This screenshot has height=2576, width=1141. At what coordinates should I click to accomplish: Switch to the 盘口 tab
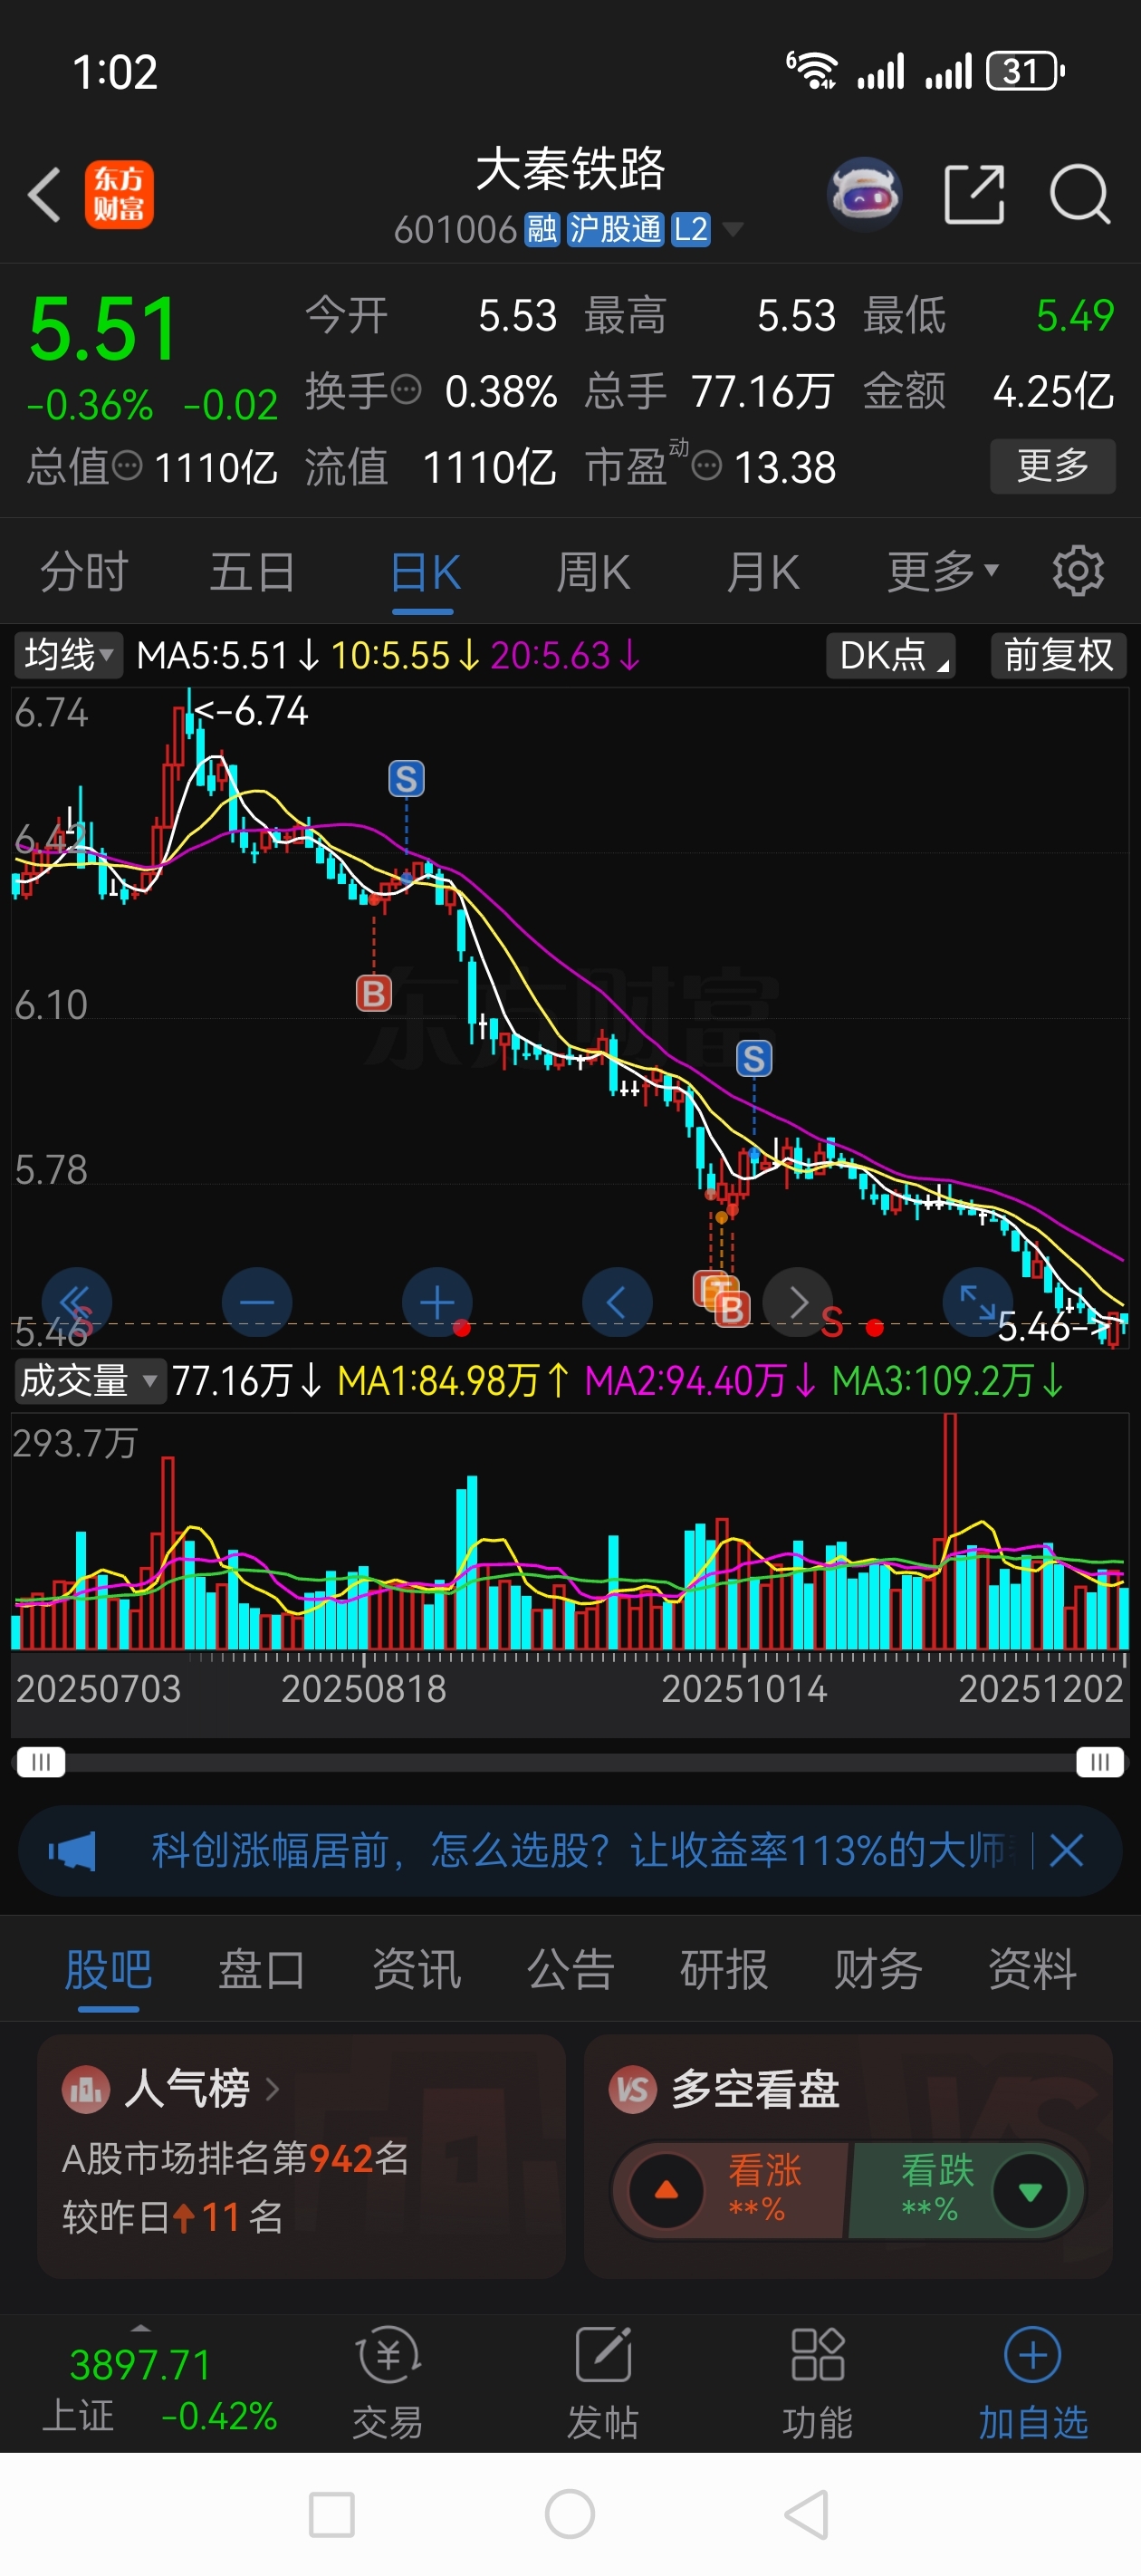click(x=262, y=1970)
